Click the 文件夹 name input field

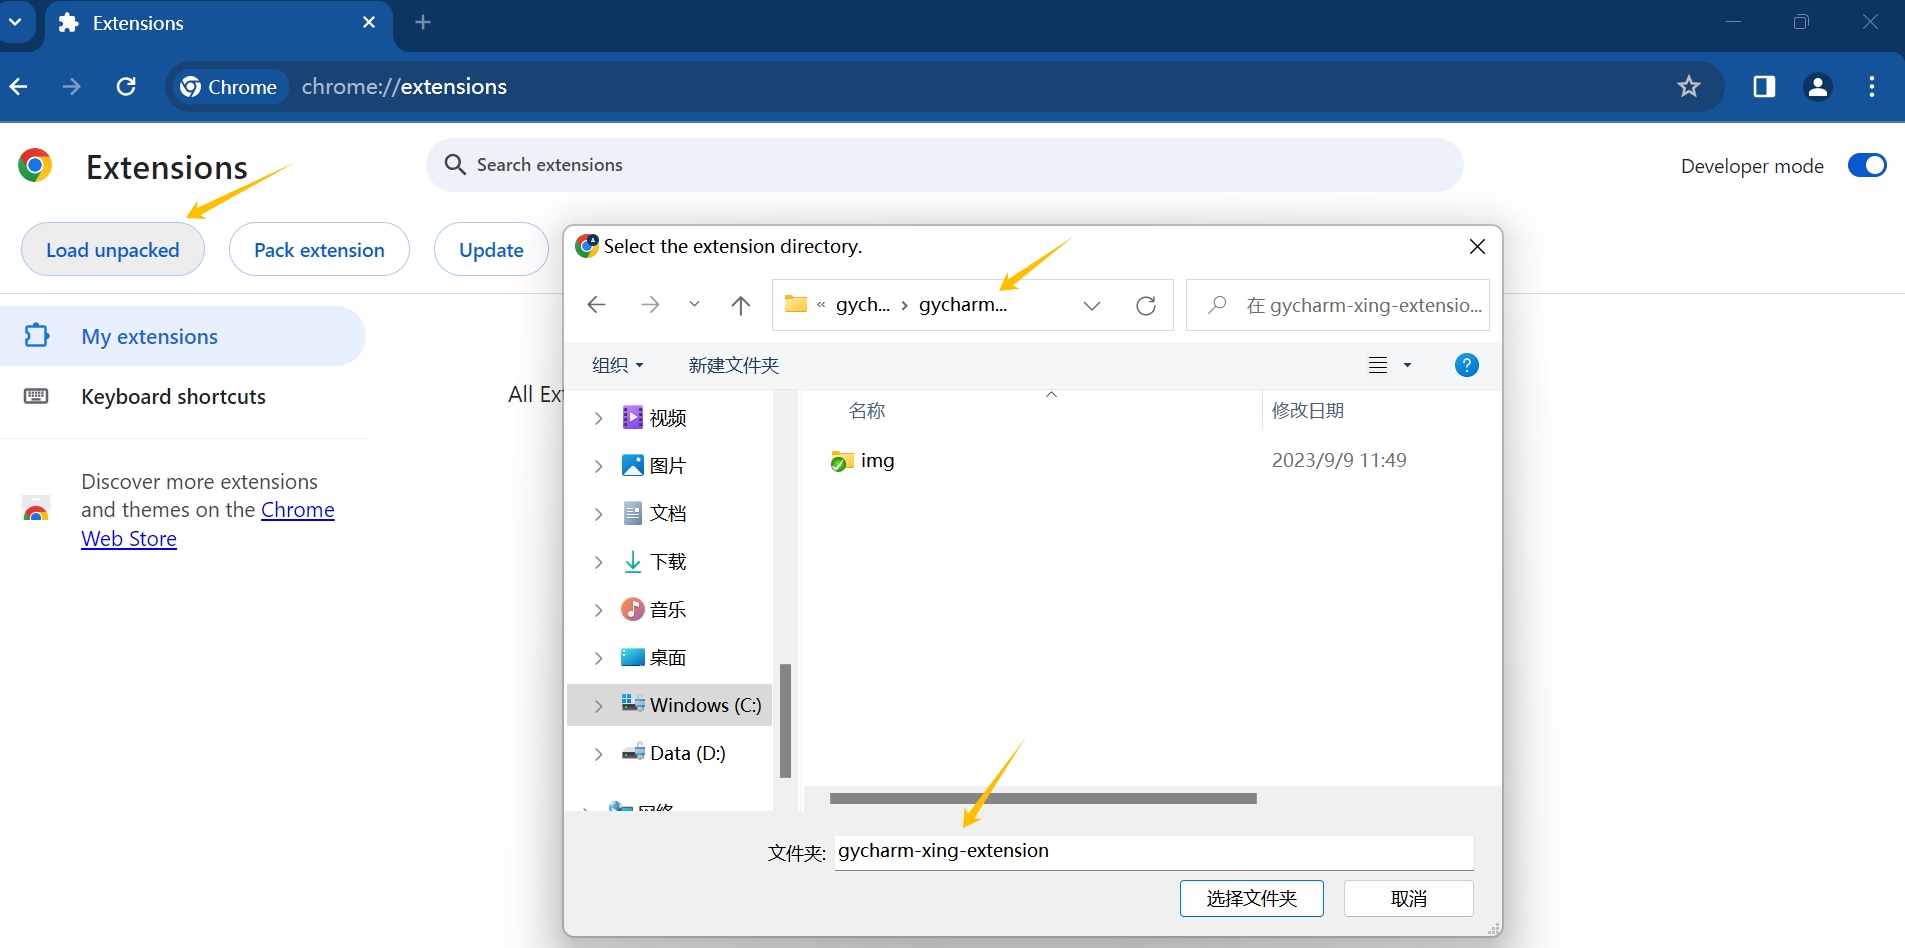pos(1154,852)
